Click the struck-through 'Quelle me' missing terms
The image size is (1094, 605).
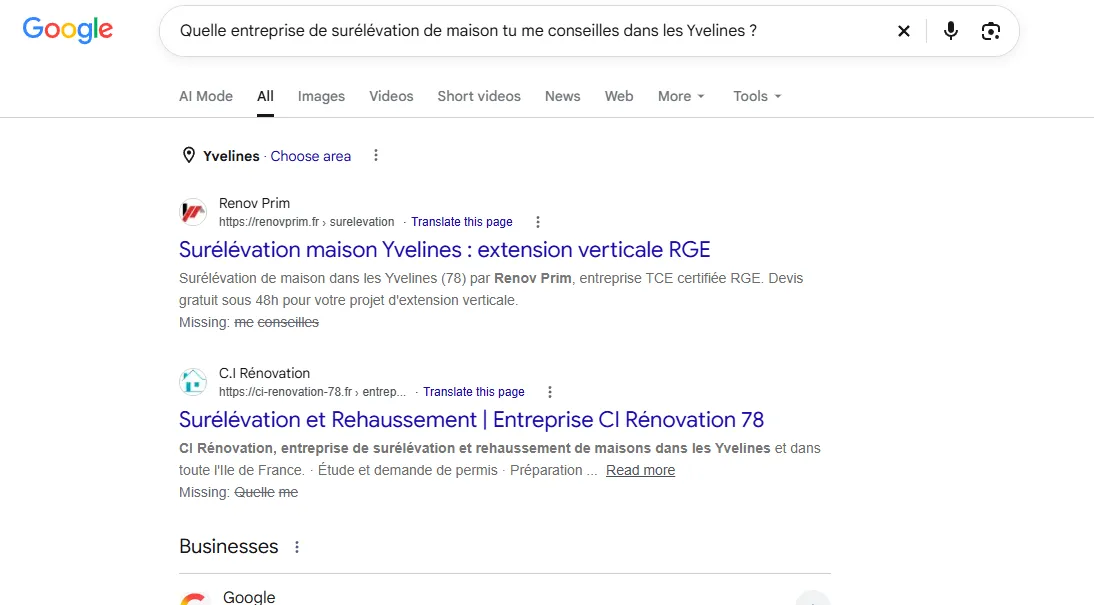tap(266, 493)
